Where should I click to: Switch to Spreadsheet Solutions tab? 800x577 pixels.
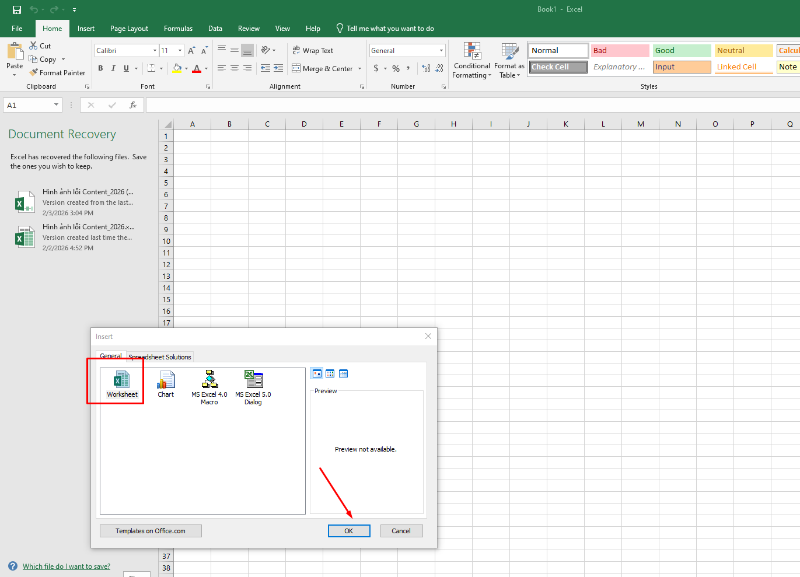point(160,357)
